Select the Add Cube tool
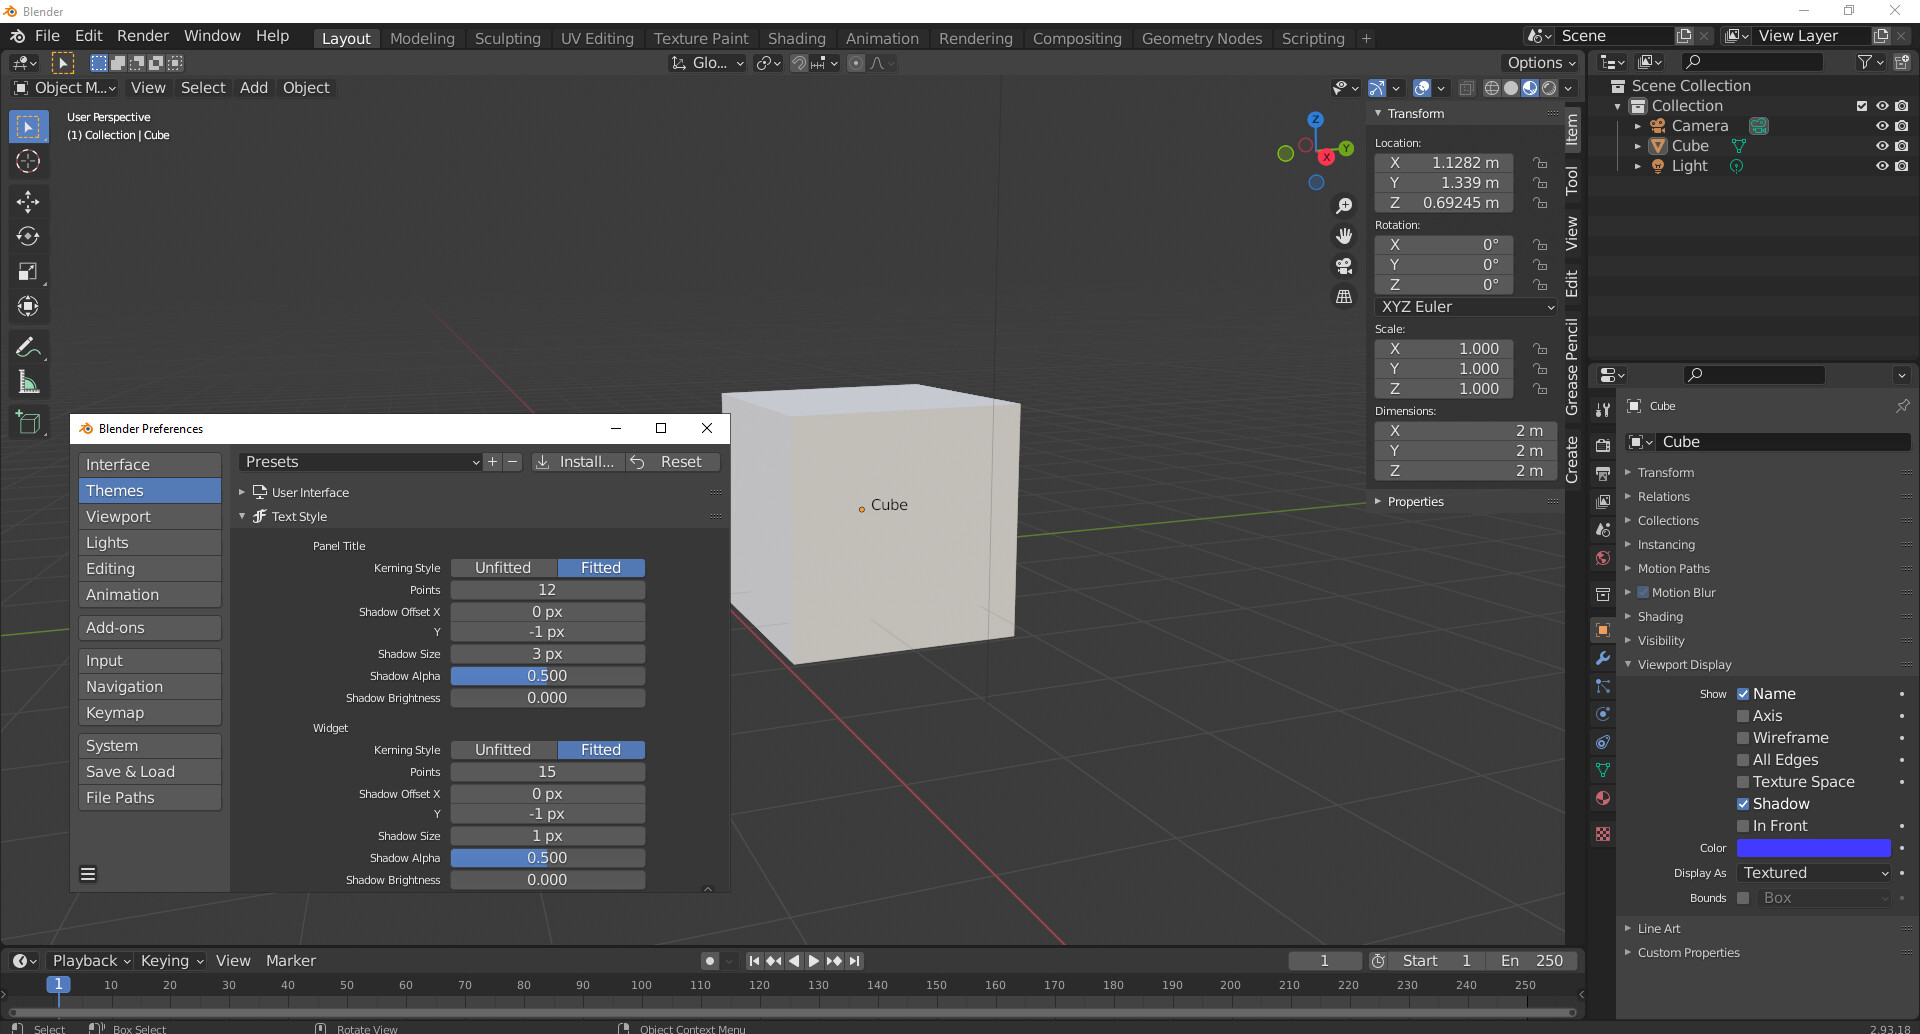This screenshot has height=1034, width=1920. (28, 422)
